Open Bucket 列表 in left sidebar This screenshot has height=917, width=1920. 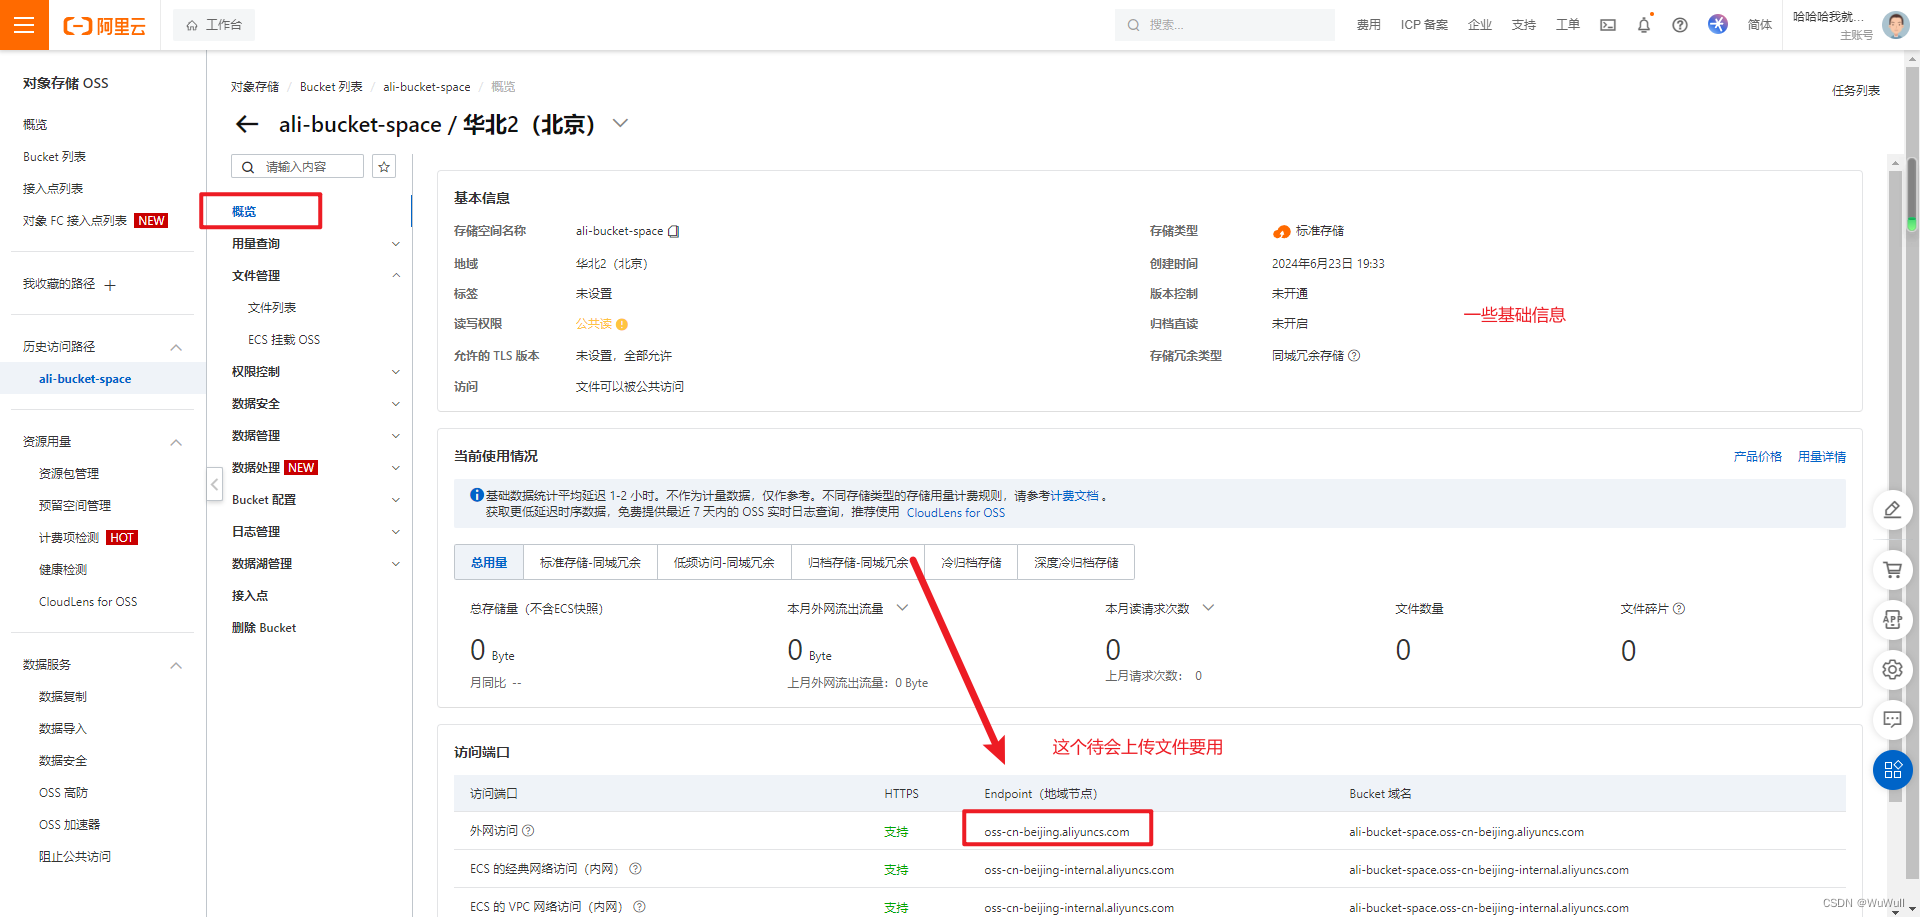tap(54, 157)
